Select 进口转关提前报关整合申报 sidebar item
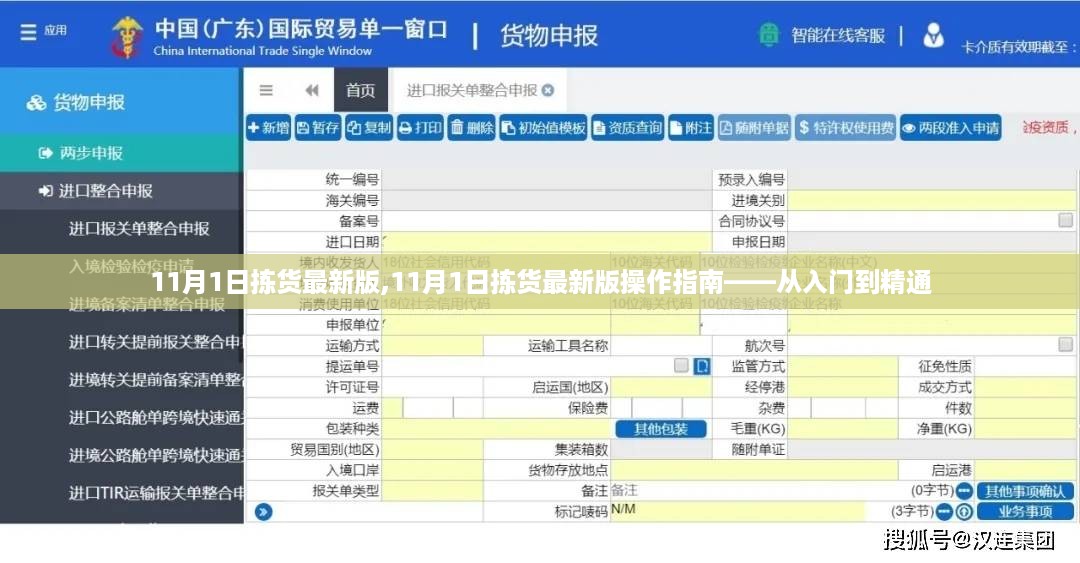The height and width of the screenshot is (563, 1080). pyautogui.click(x=156, y=342)
